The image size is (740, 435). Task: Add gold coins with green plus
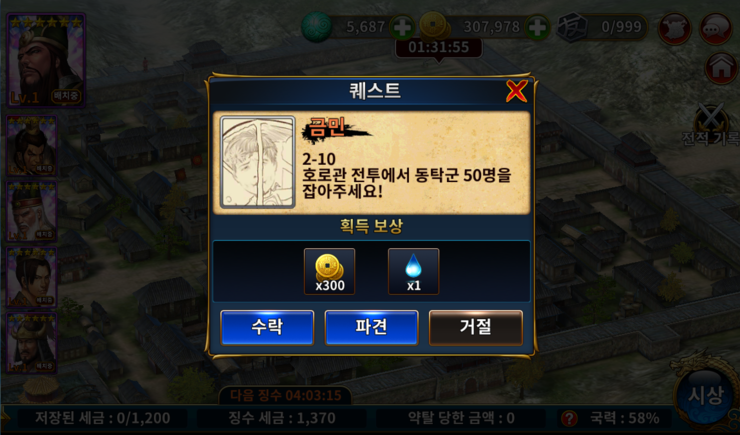(x=537, y=27)
